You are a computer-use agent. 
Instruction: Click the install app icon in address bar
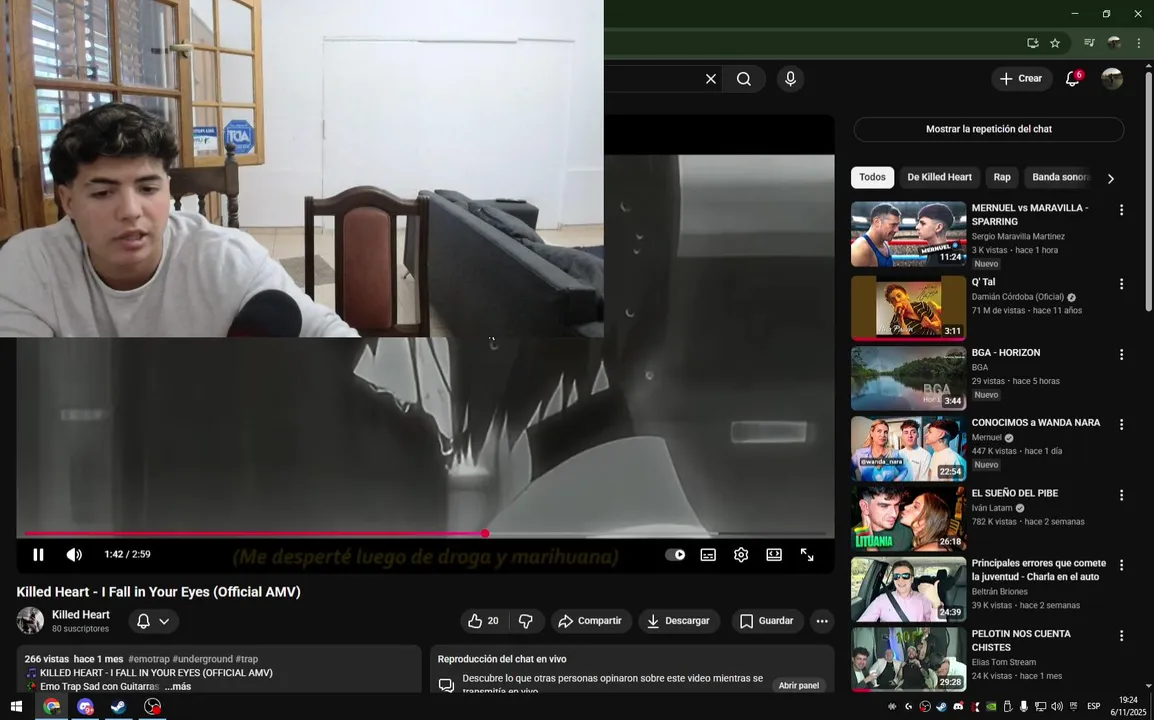coord(1033,43)
